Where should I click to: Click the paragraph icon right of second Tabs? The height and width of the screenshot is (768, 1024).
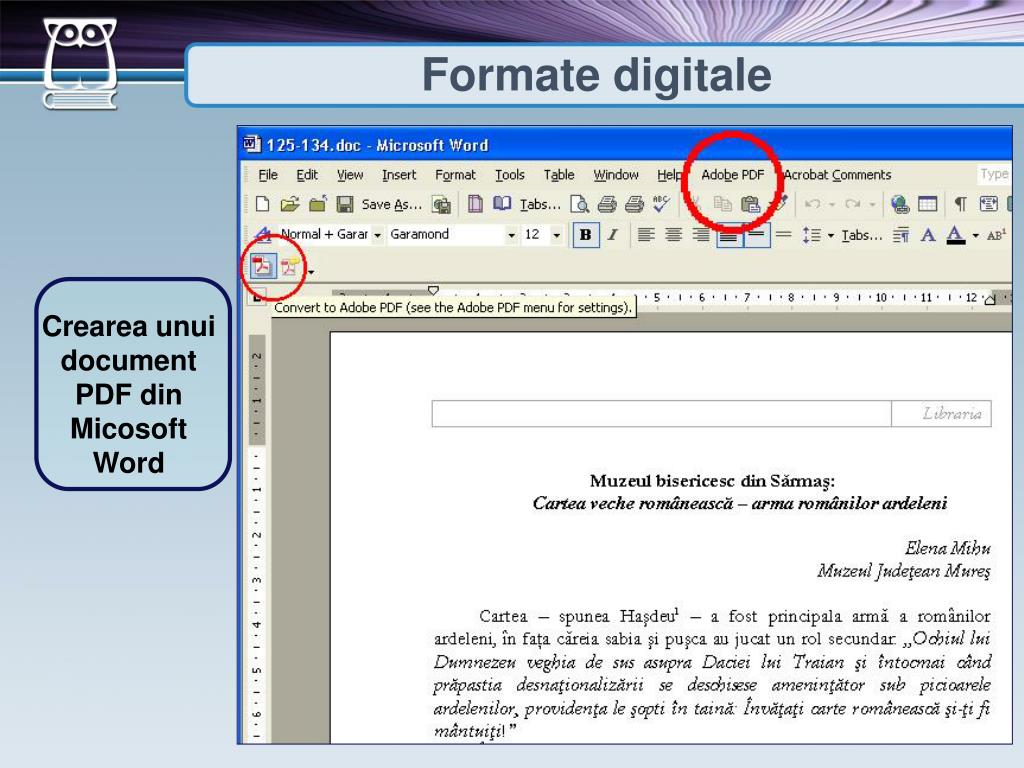coord(901,235)
